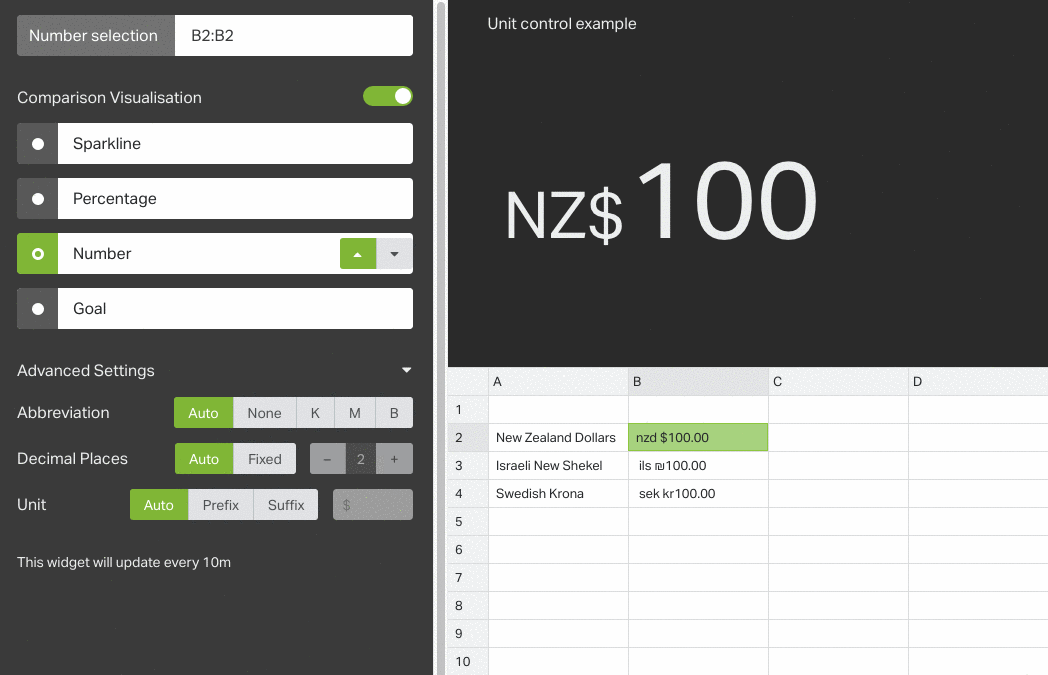Click the vertical divider scrollbar between the panels

[441, 338]
